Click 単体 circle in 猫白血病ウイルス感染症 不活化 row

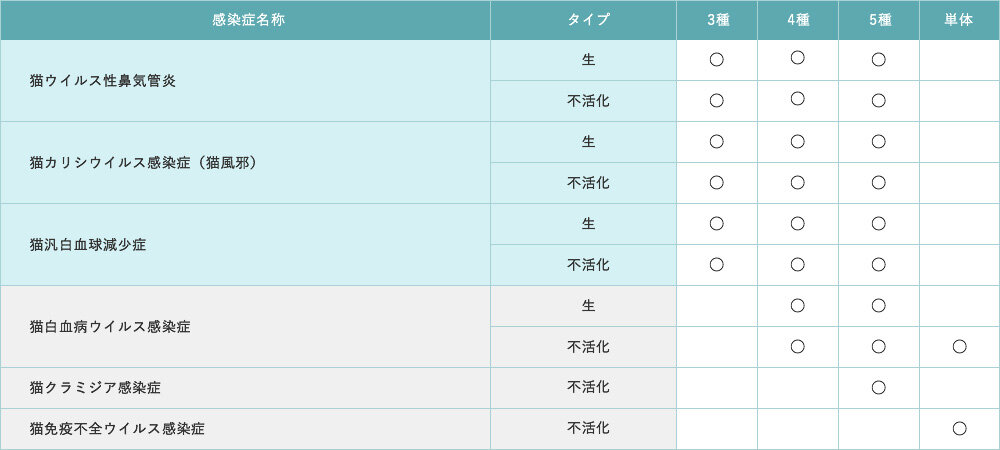coord(959,346)
